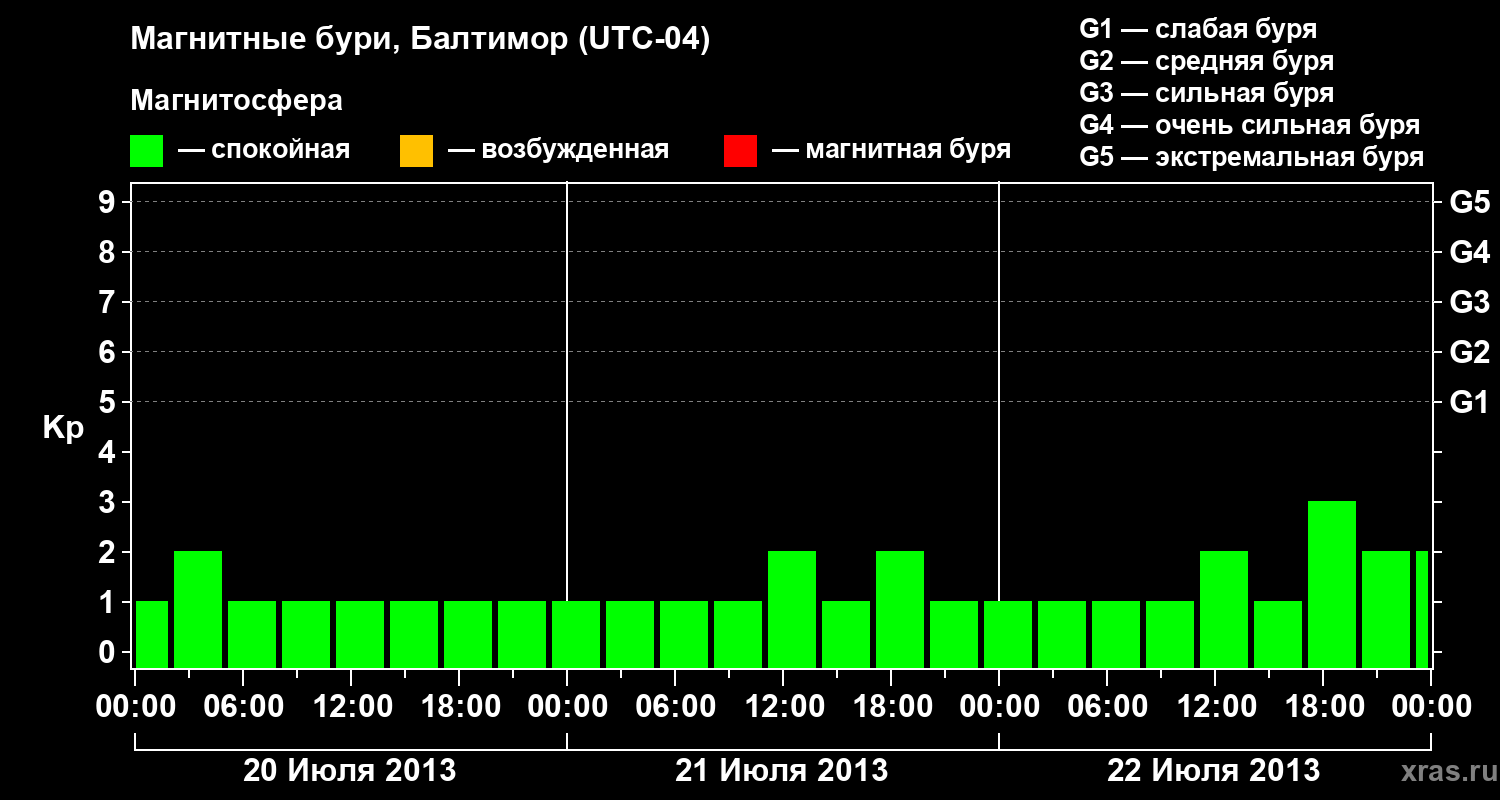Viewport: 1500px width, 800px height.
Task: Click the Kp 2 bar at 18:00 on 21 July
Action: [x=900, y=609]
